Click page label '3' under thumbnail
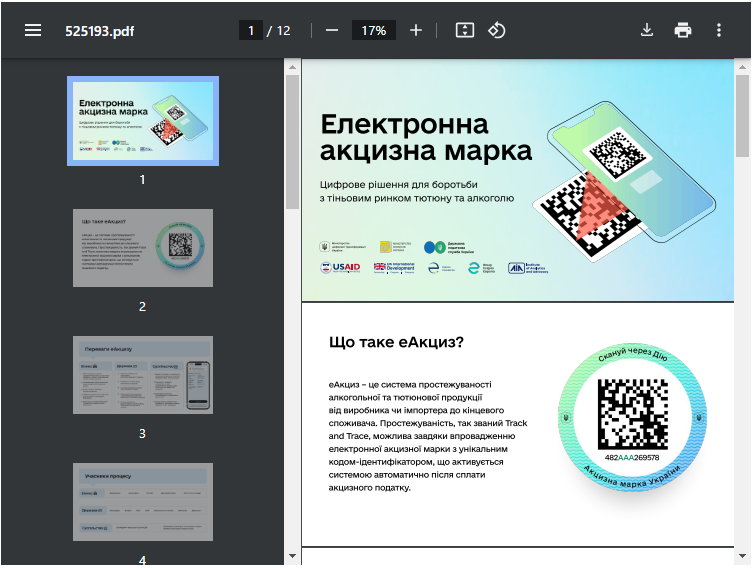Image resolution: width=755 pixels, height=568 pixels. 143,434
